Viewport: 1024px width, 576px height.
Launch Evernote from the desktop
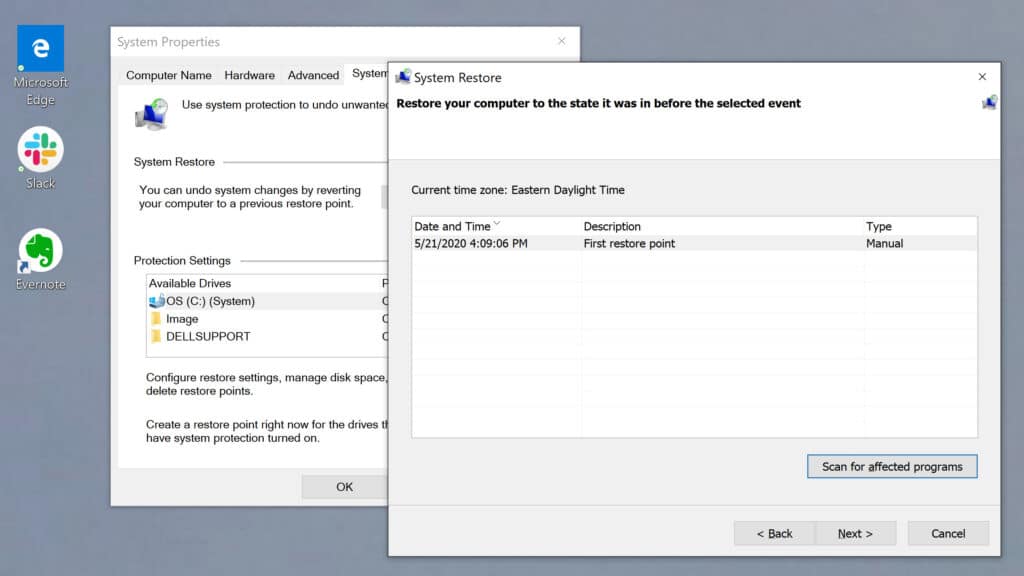[38, 247]
